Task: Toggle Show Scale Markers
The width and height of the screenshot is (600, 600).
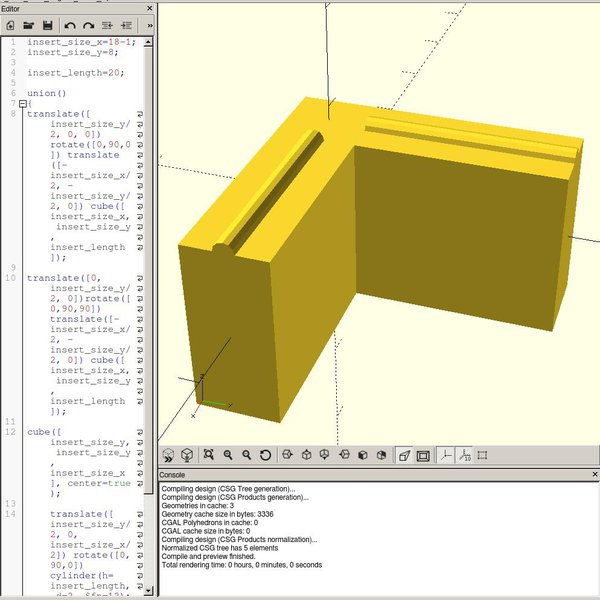Action: (x=464, y=455)
